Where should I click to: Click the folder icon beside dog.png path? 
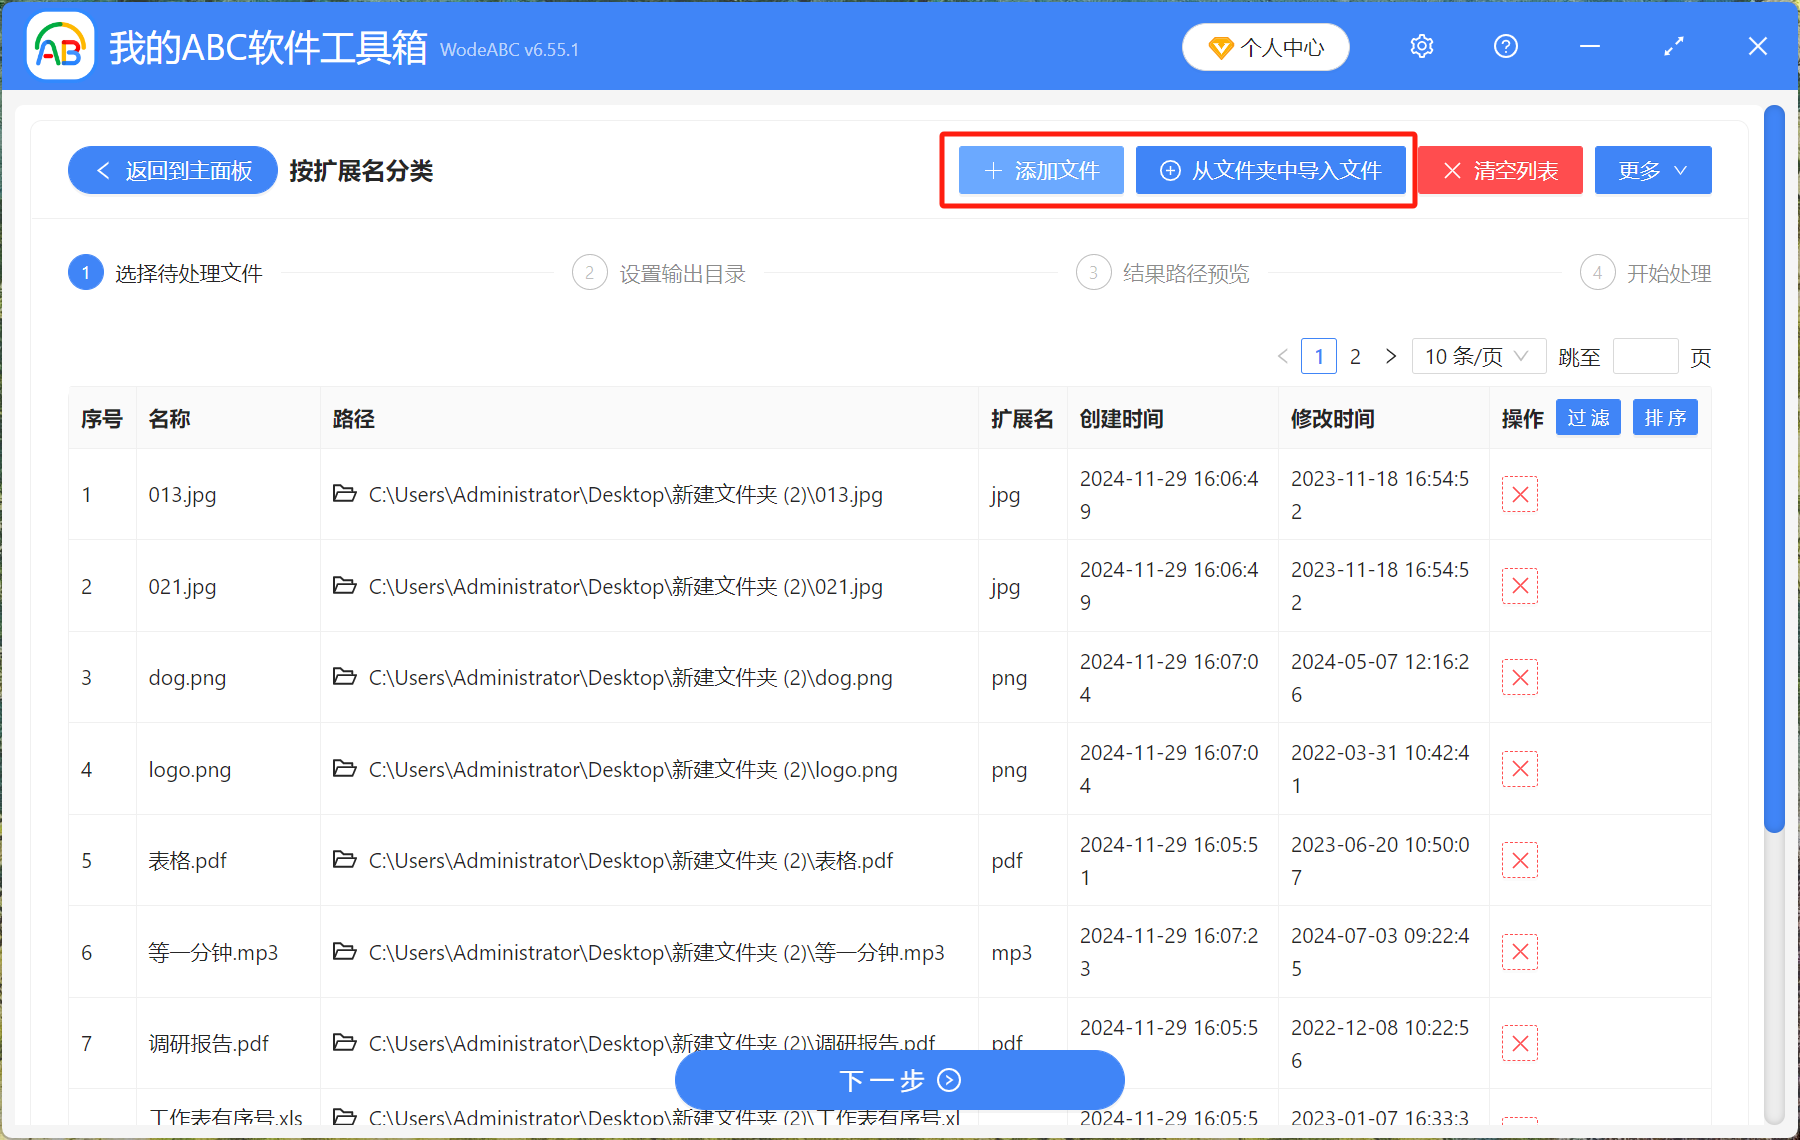344,677
